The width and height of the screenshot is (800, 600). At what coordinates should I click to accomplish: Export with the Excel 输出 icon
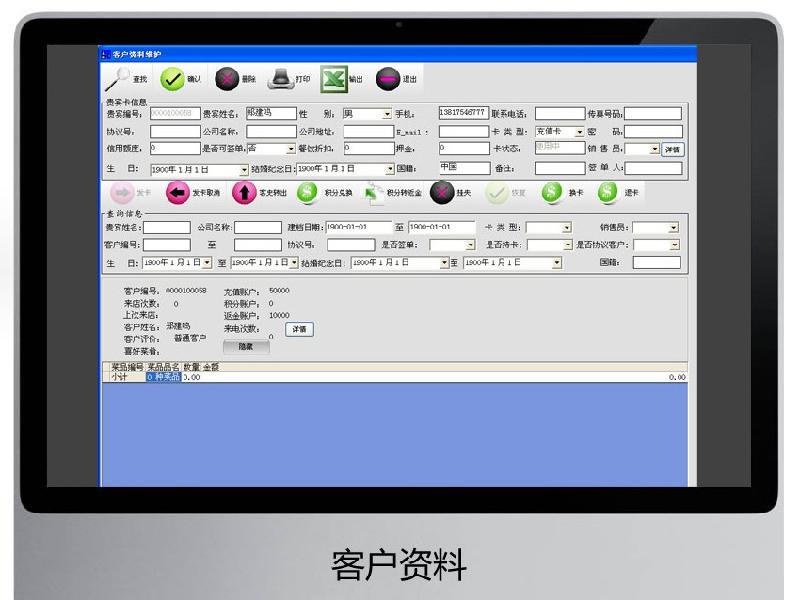(x=333, y=79)
